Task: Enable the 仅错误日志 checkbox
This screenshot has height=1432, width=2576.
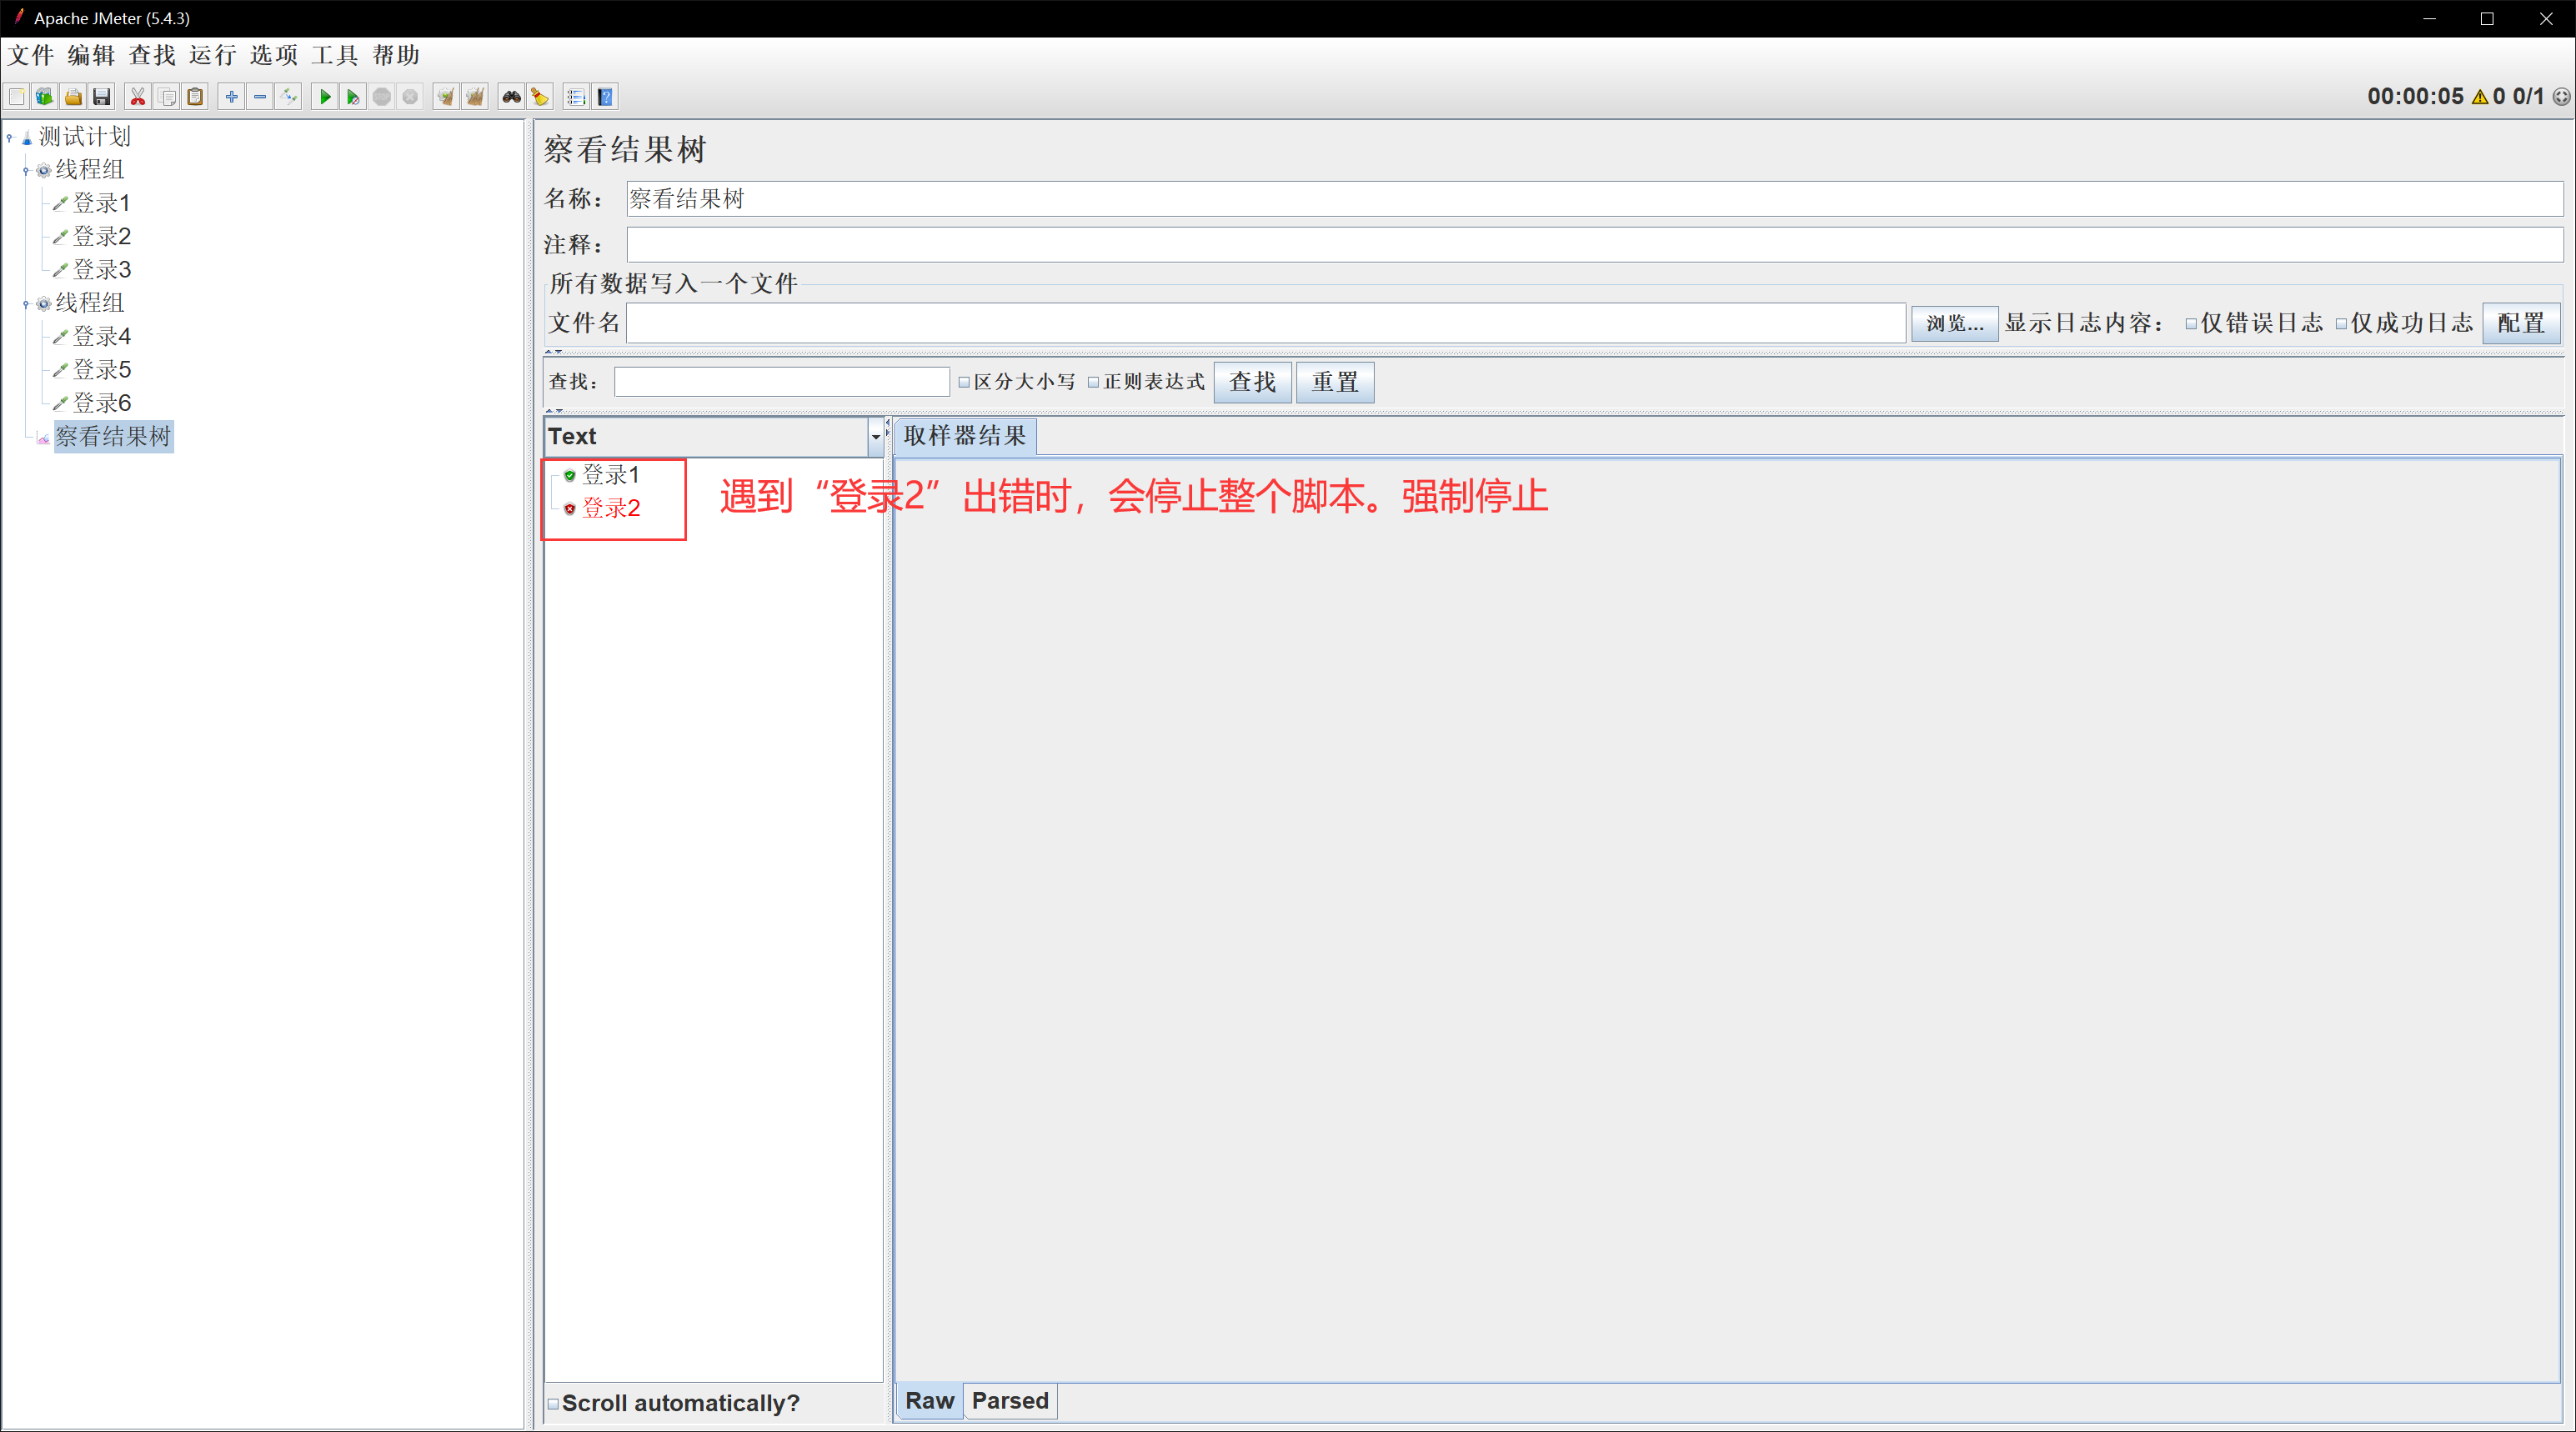Action: (2190, 324)
